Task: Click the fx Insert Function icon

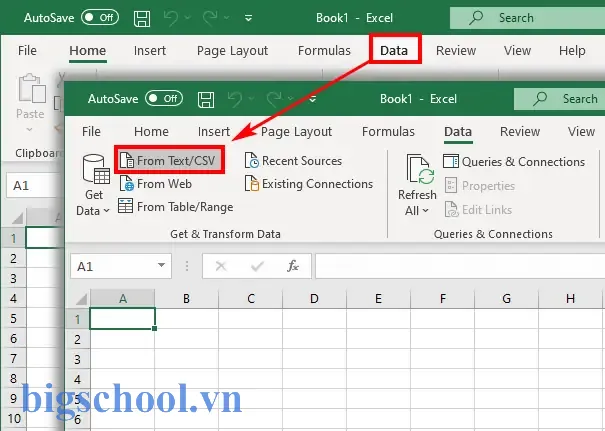Action: (292, 266)
